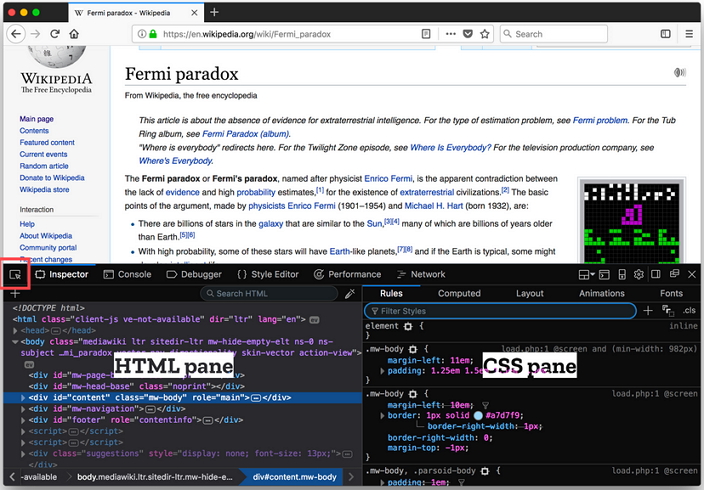Expand the div id="mw-navigation" node
The height and width of the screenshot is (490, 704).
(23, 409)
